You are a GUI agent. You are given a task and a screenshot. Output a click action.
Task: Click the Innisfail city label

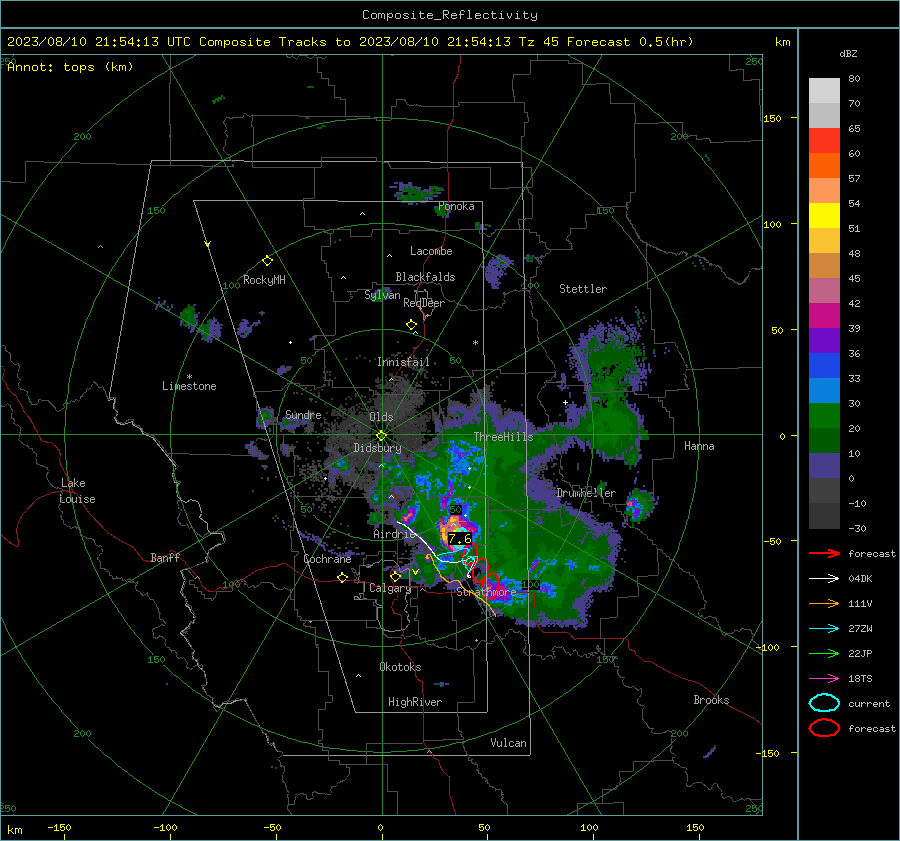[x=403, y=362]
